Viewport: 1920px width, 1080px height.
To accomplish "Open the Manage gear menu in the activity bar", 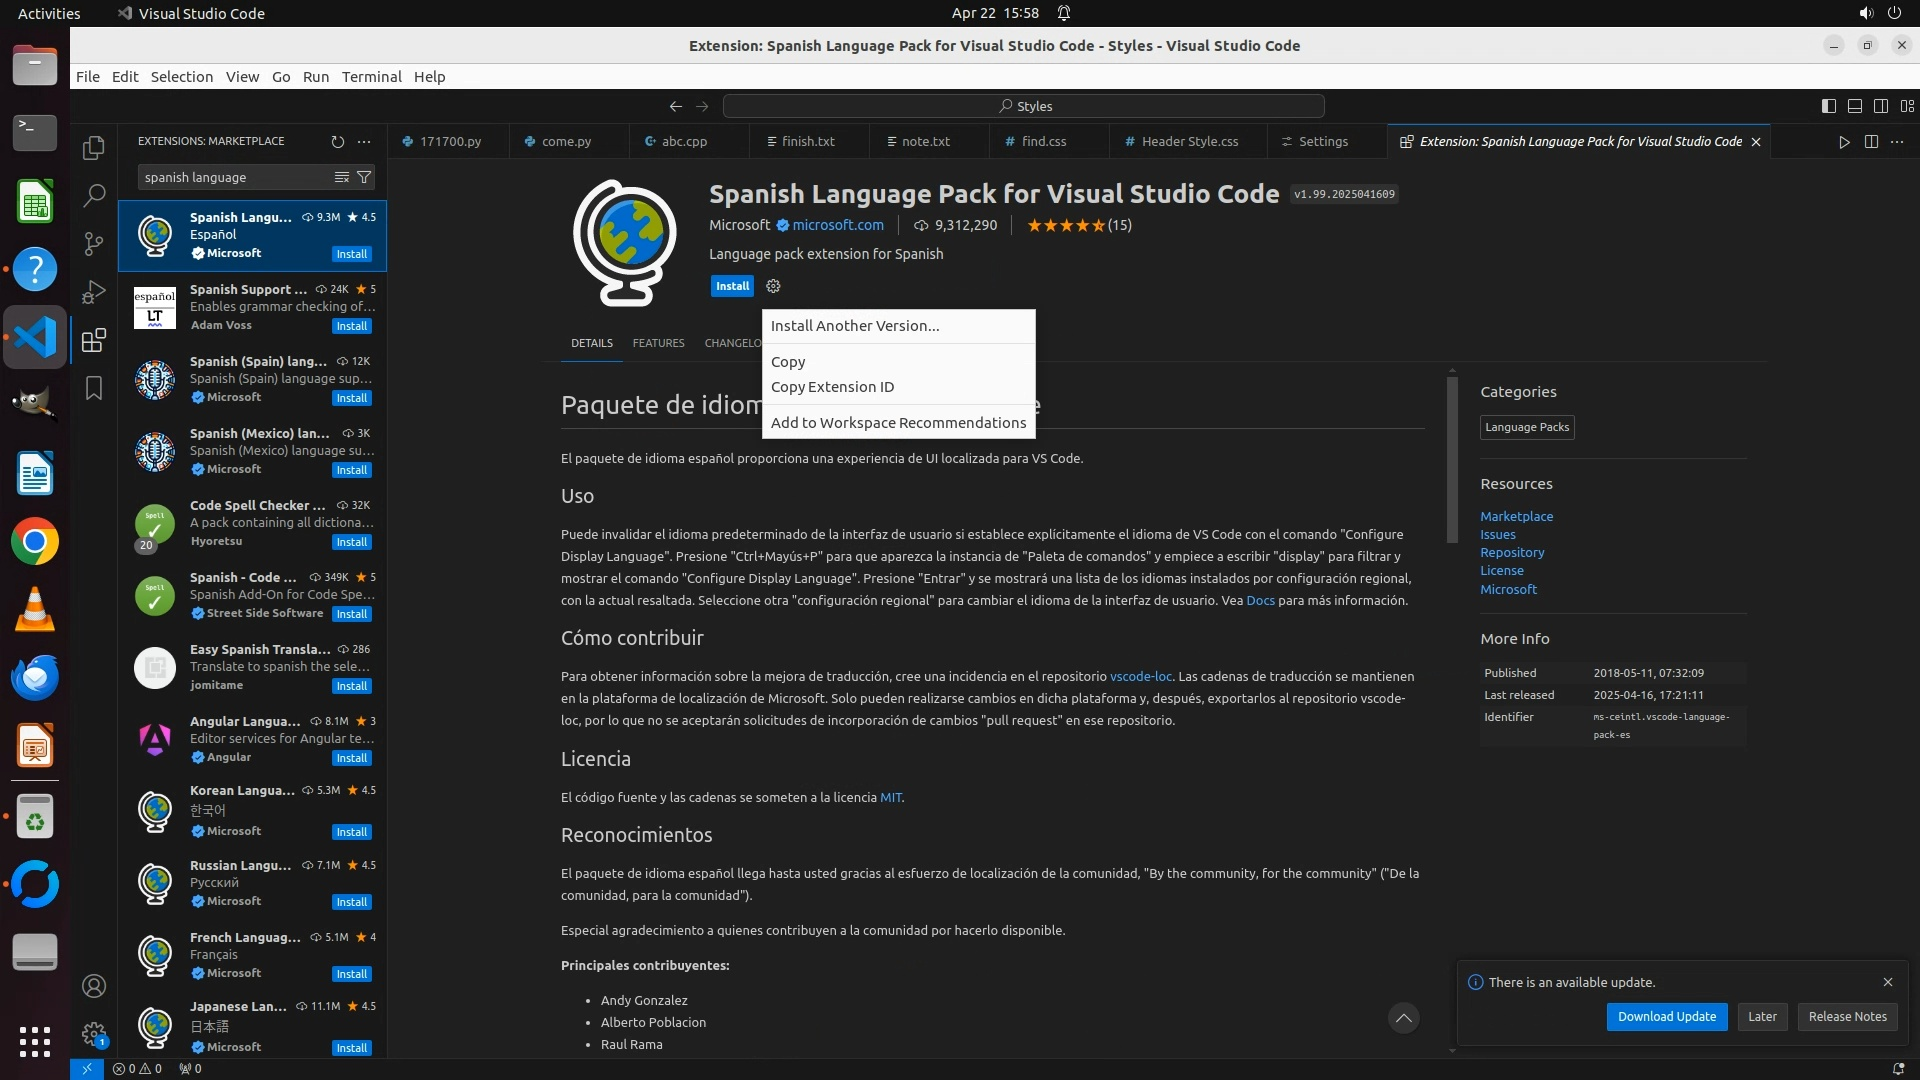I will point(94,1033).
